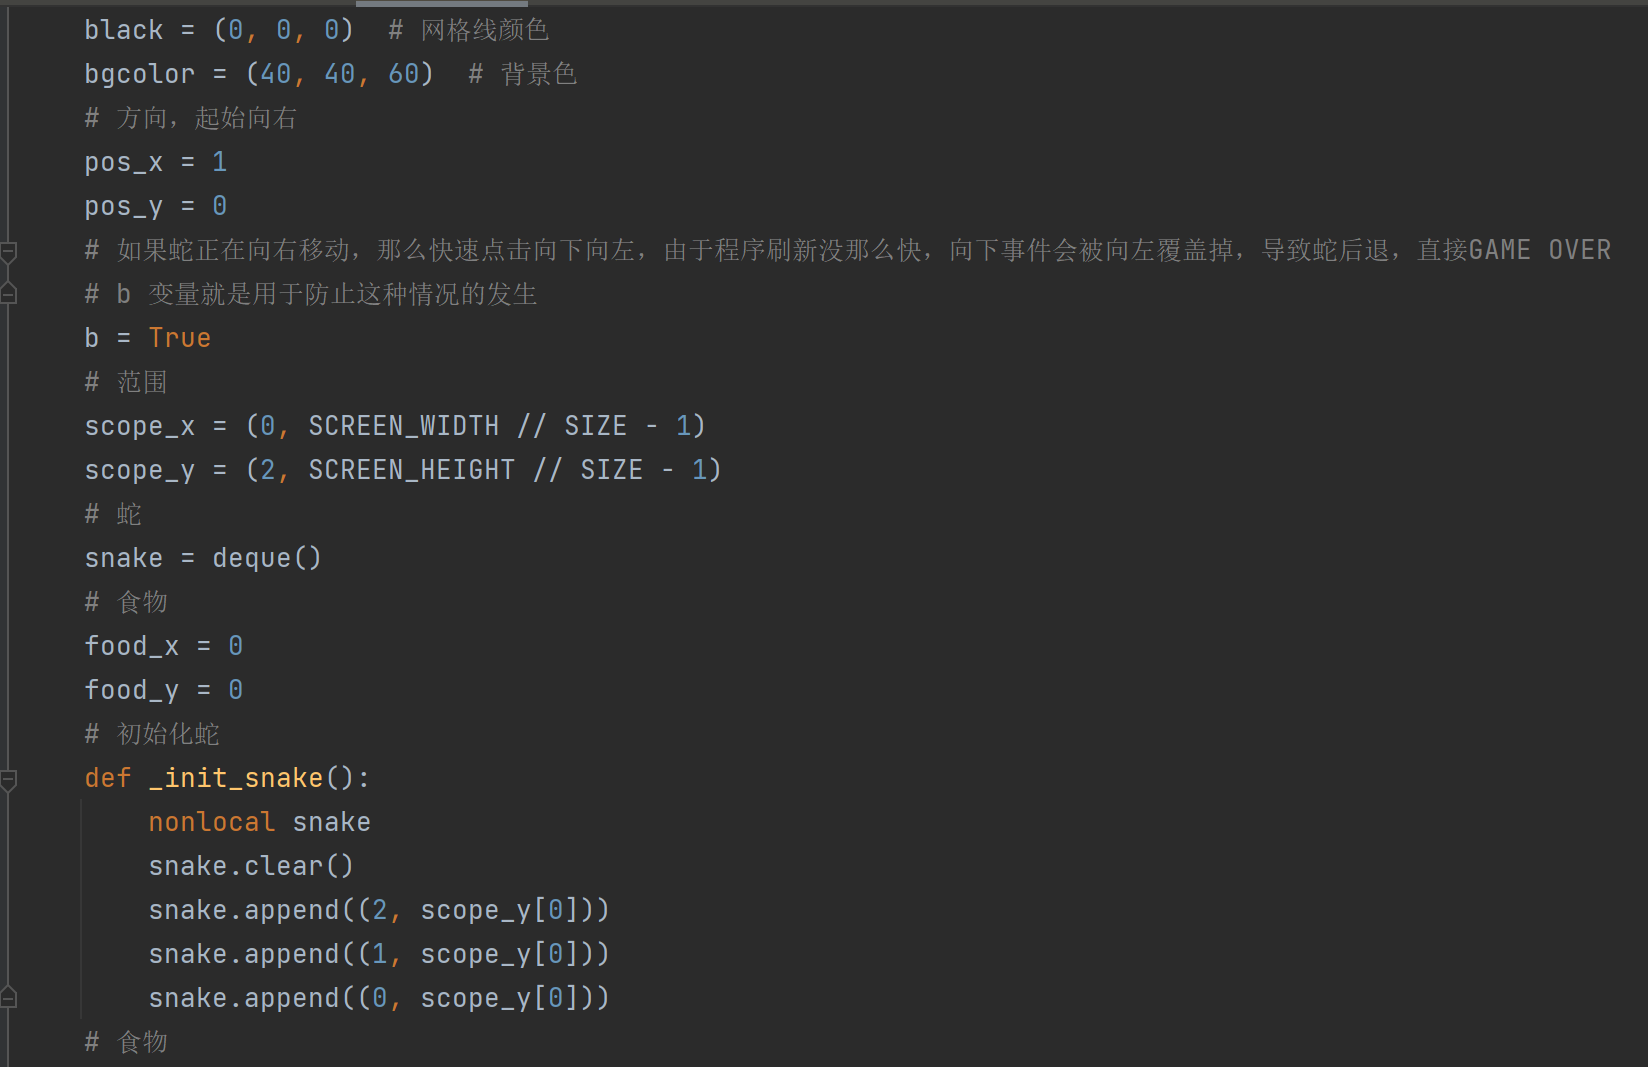Image resolution: width=1648 pixels, height=1067 pixels.
Task: Click the nonlocal keyword
Action: [x=211, y=822]
